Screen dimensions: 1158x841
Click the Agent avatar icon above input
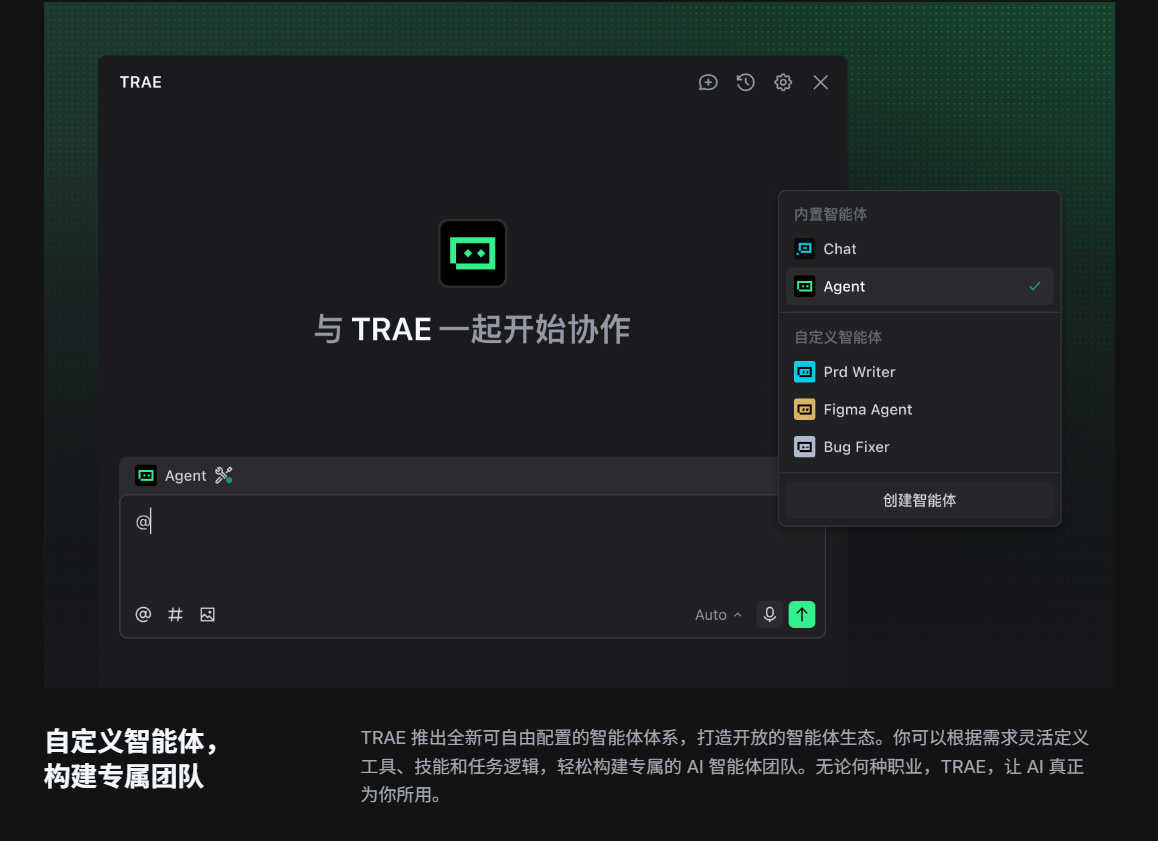(x=146, y=476)
